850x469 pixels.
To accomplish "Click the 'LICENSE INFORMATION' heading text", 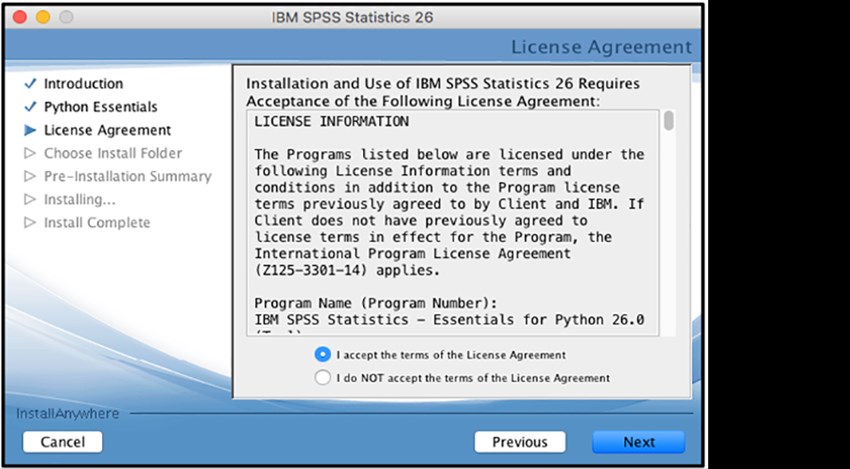I will pyautogui.click(x=331, y=121).
